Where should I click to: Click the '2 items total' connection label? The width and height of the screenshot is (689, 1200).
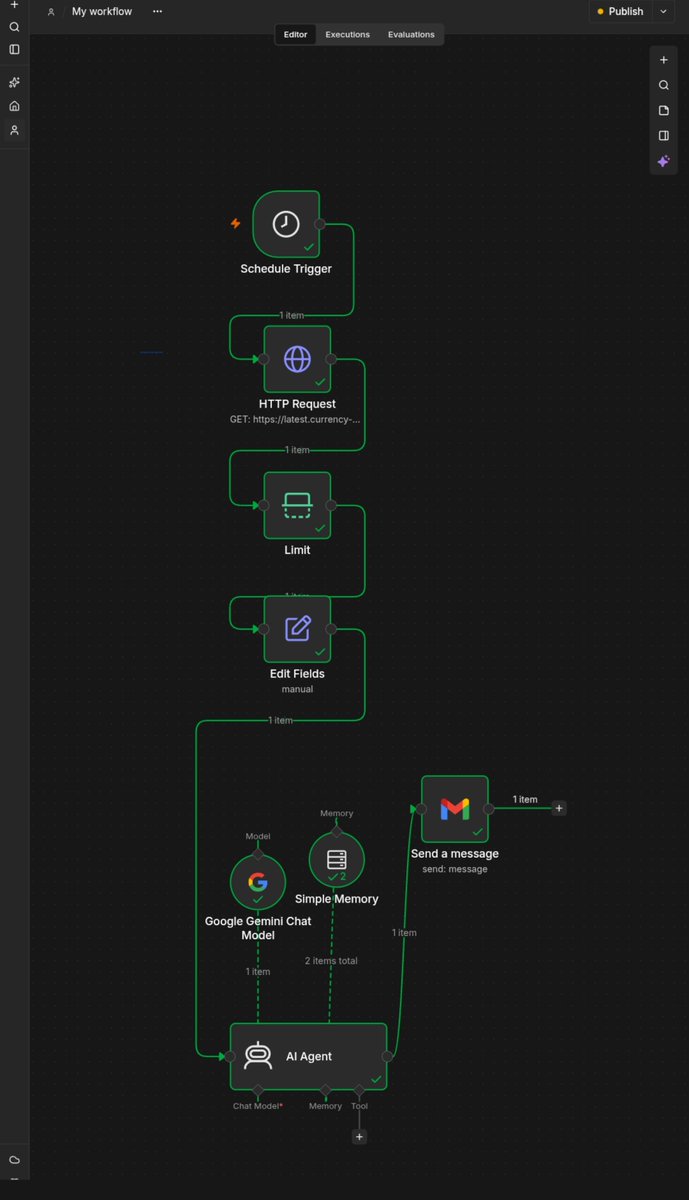[x=331, y=961]
